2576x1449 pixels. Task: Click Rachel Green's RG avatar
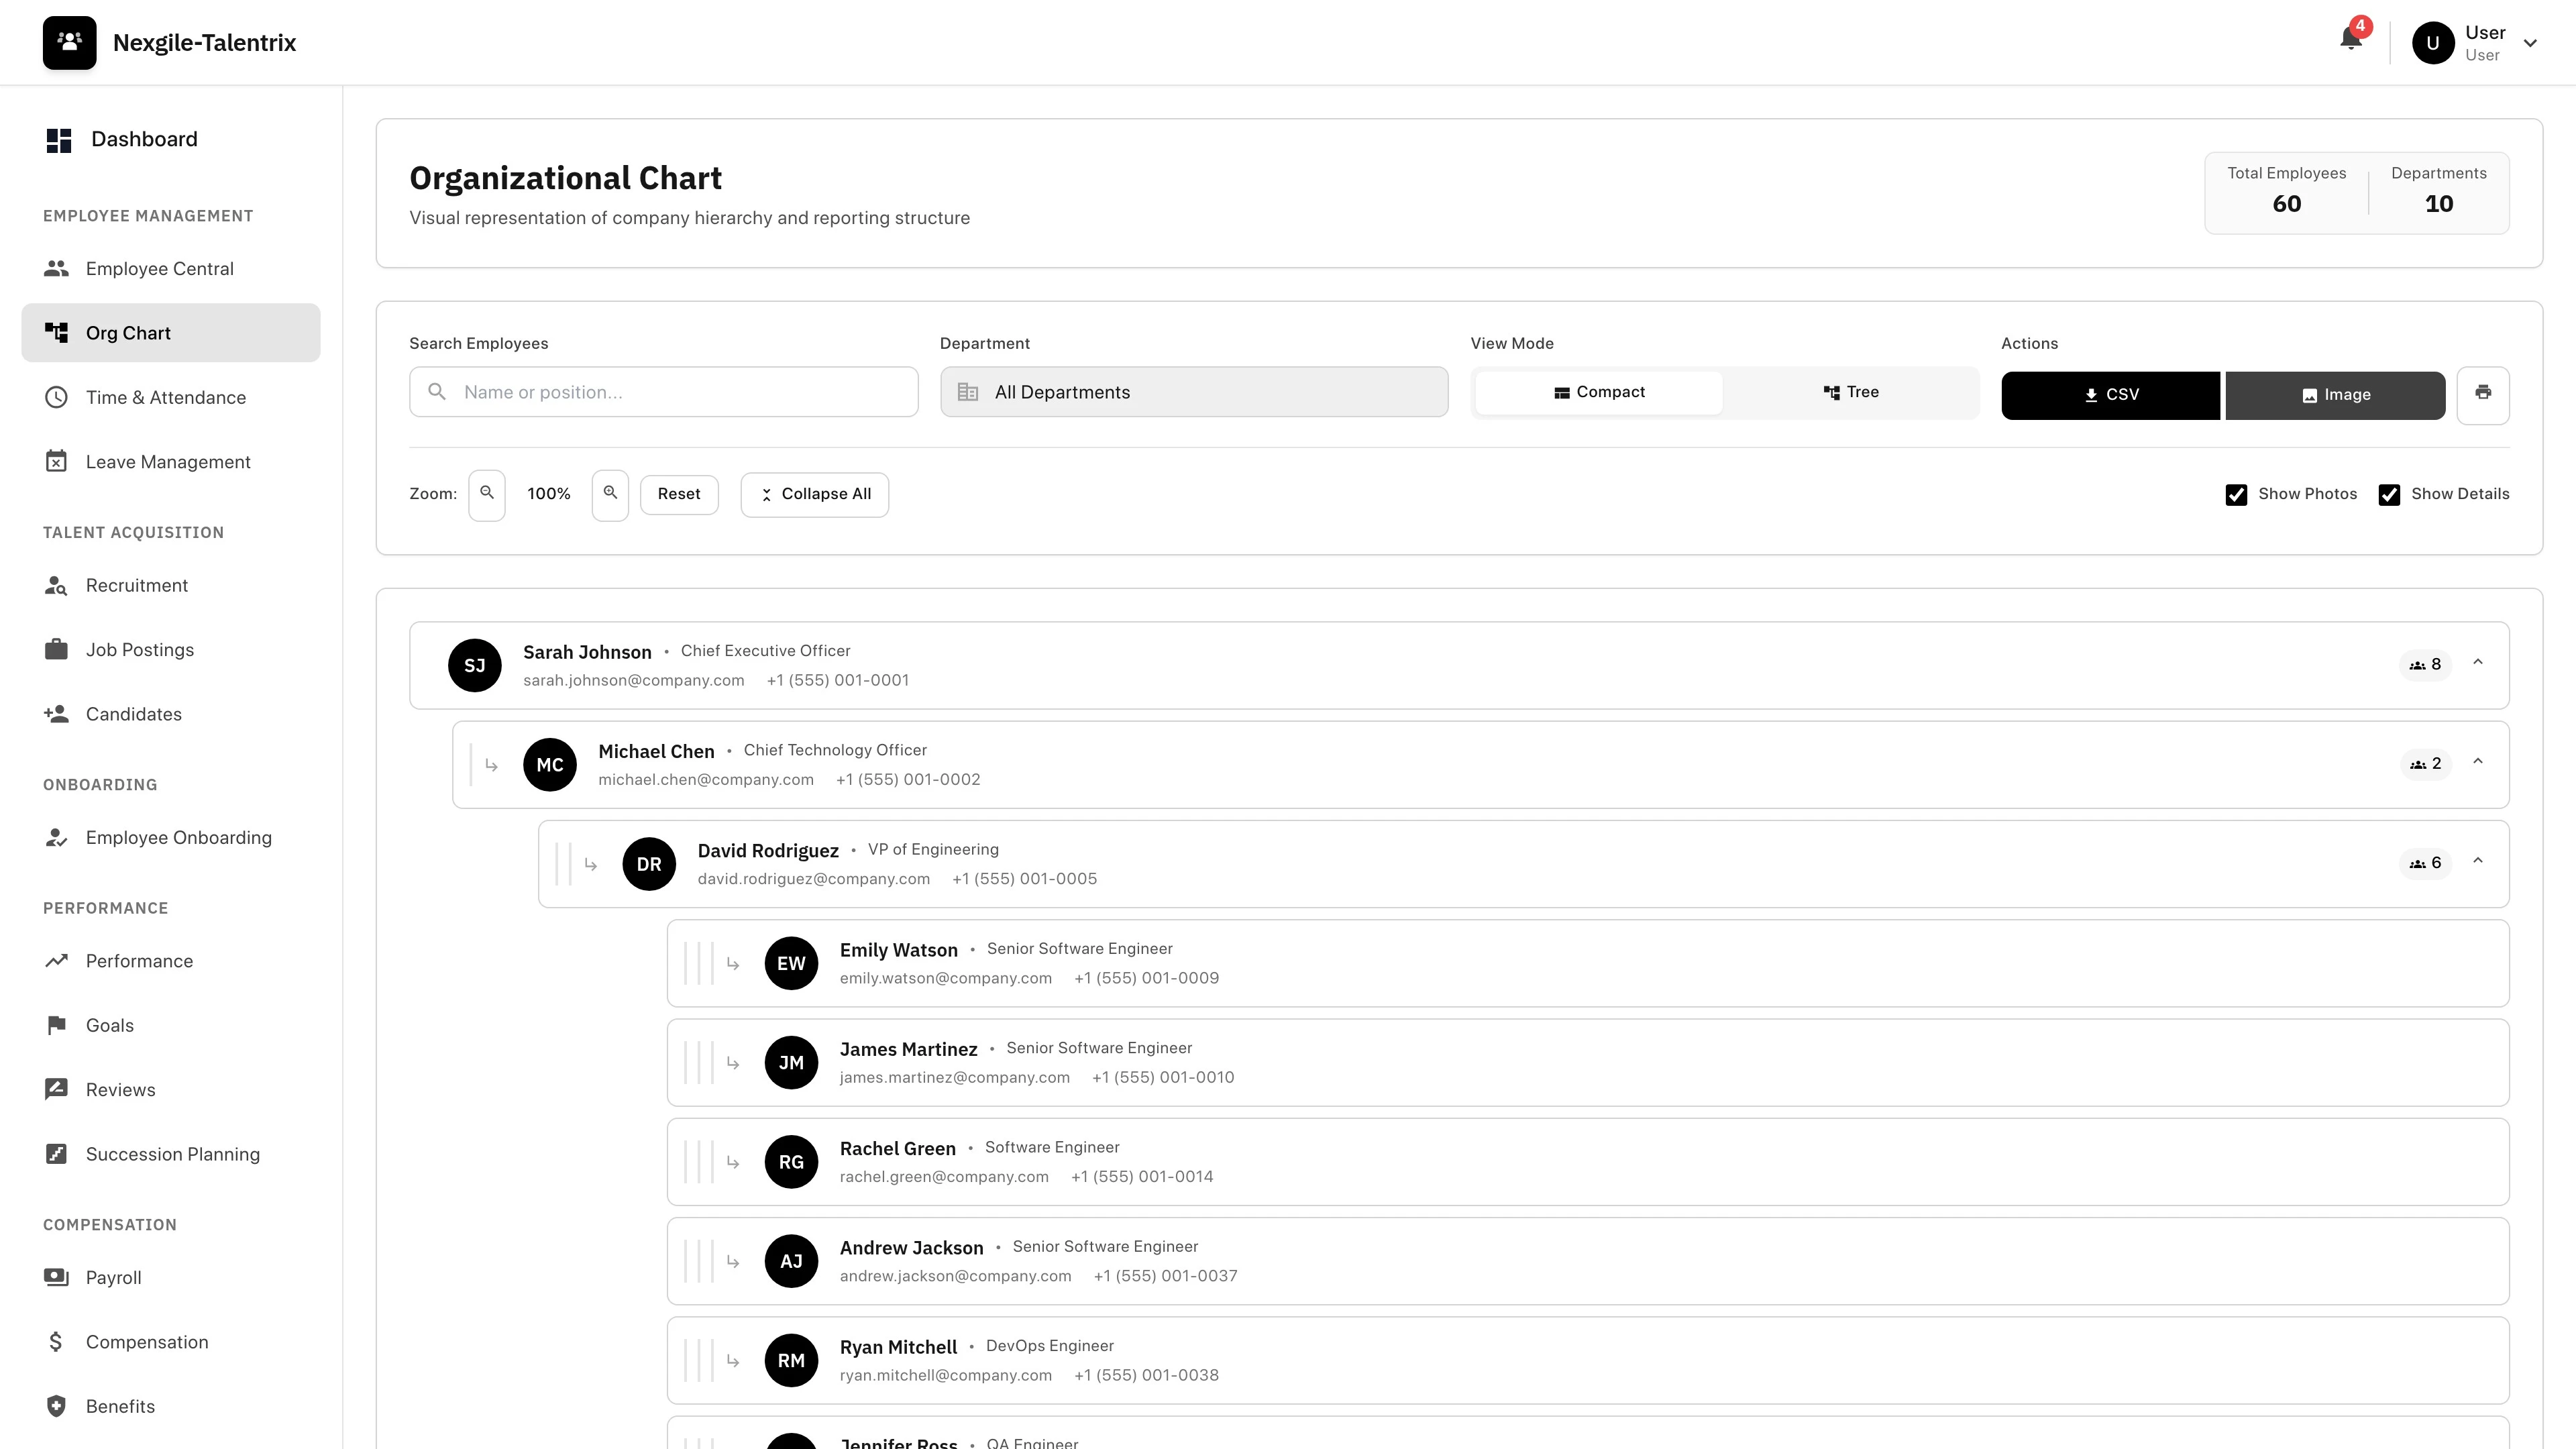(x=791, y=1161)
